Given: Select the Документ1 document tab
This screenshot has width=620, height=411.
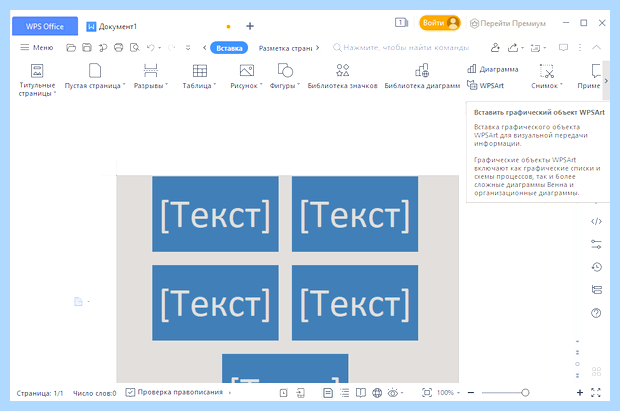Looking at the screenshot, I should point(112,27).
